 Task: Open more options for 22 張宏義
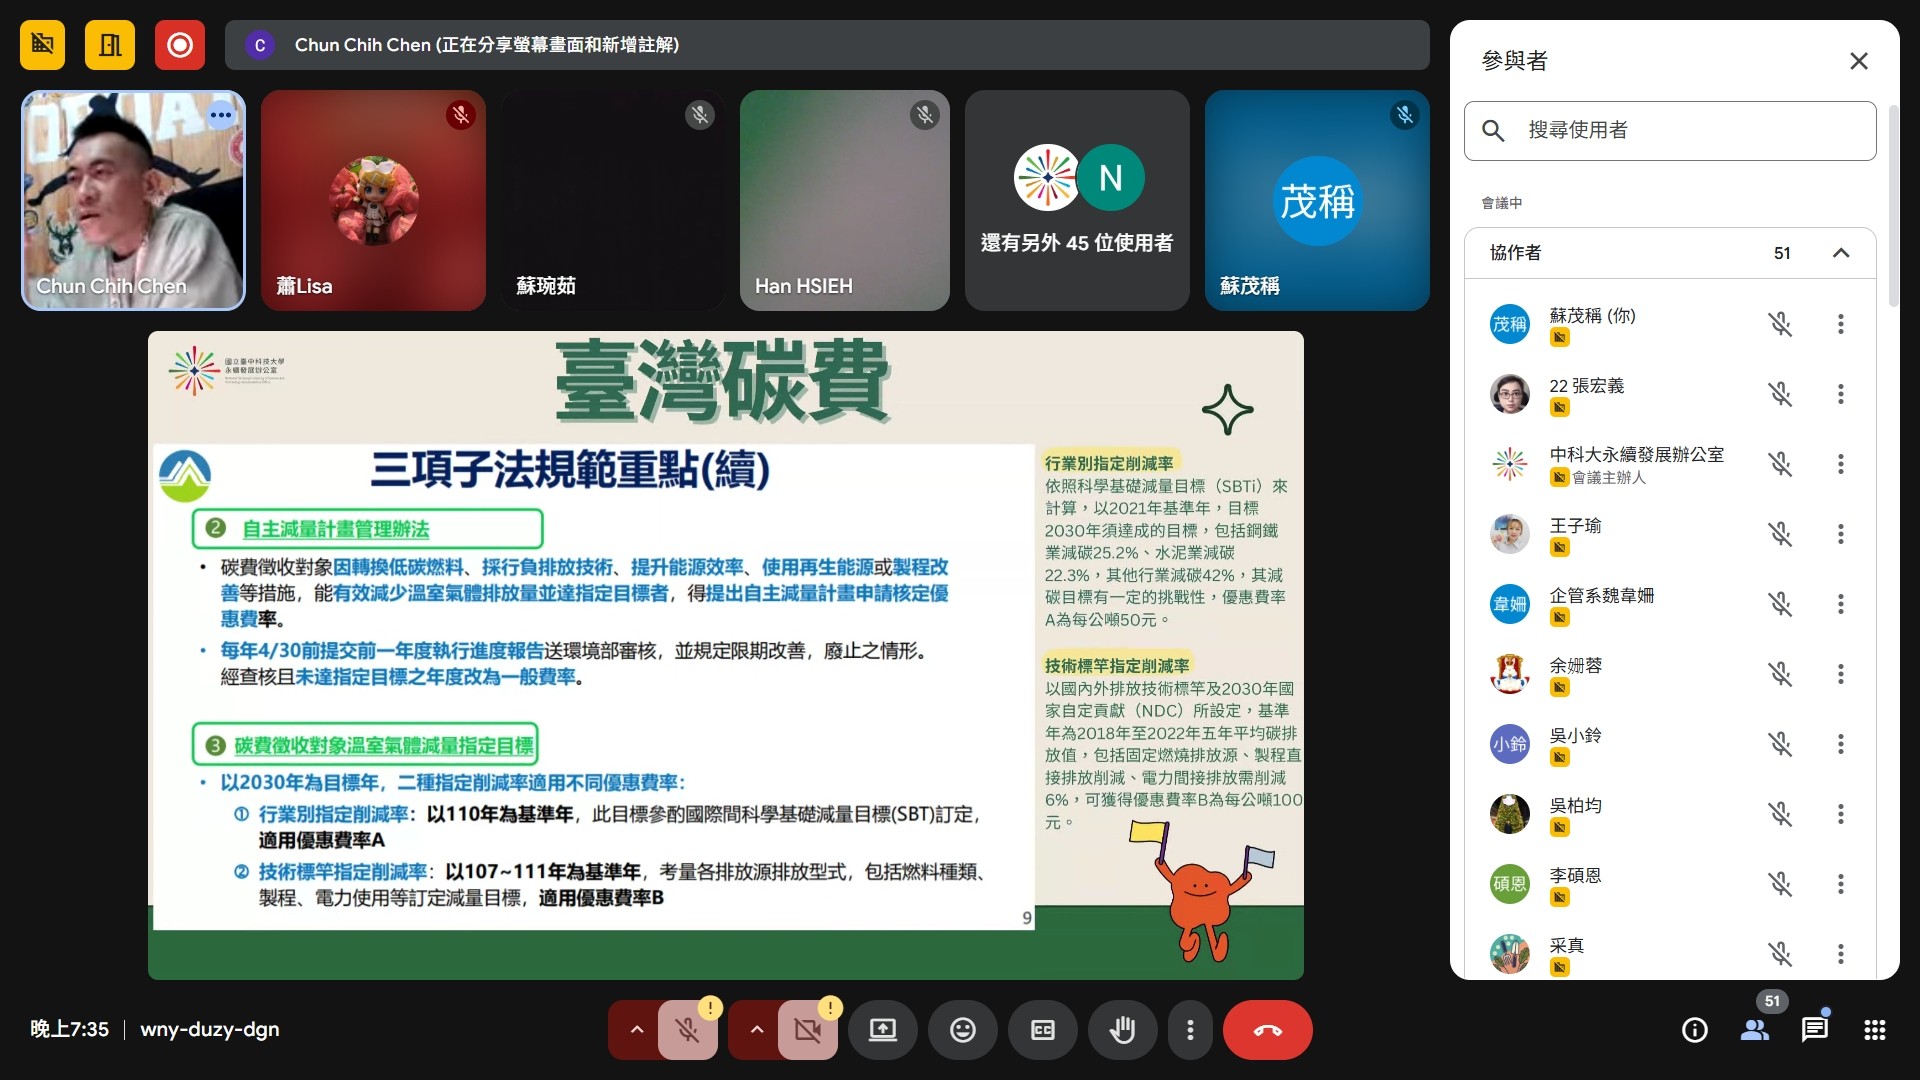(1840, 394)
